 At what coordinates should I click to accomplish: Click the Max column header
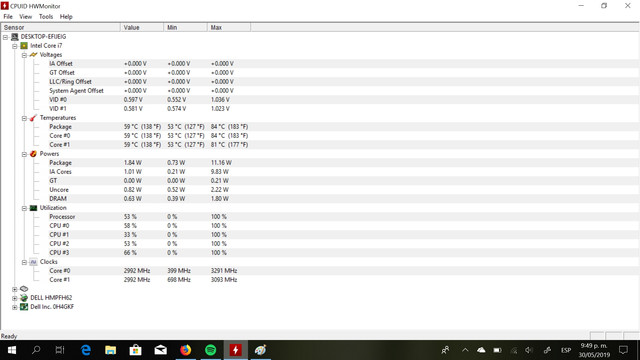pyautogui.click(x=229, y=27)
